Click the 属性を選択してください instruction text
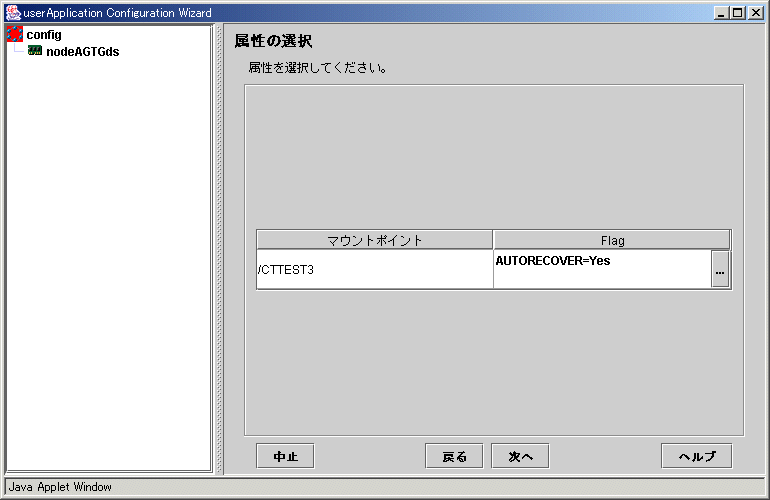 point(317,67)
